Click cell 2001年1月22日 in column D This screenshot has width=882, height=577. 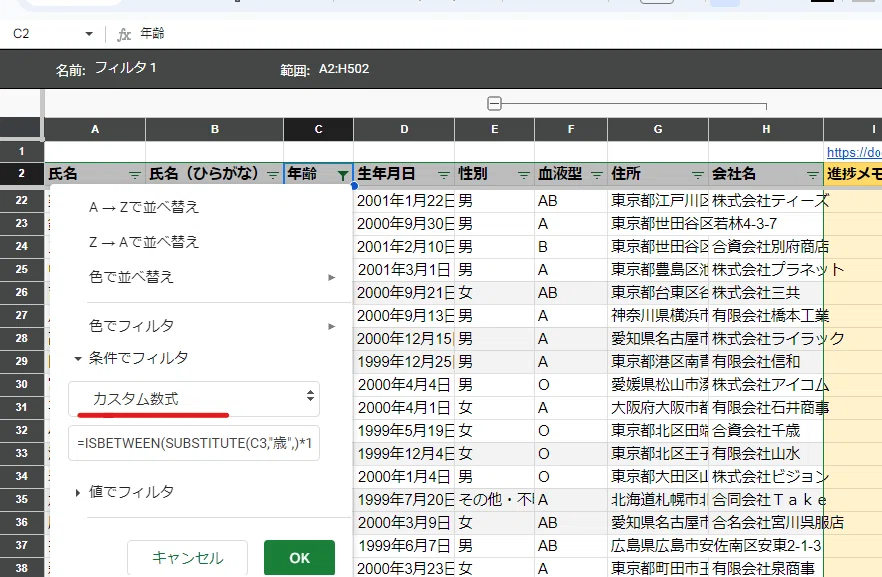pos(404,201)
